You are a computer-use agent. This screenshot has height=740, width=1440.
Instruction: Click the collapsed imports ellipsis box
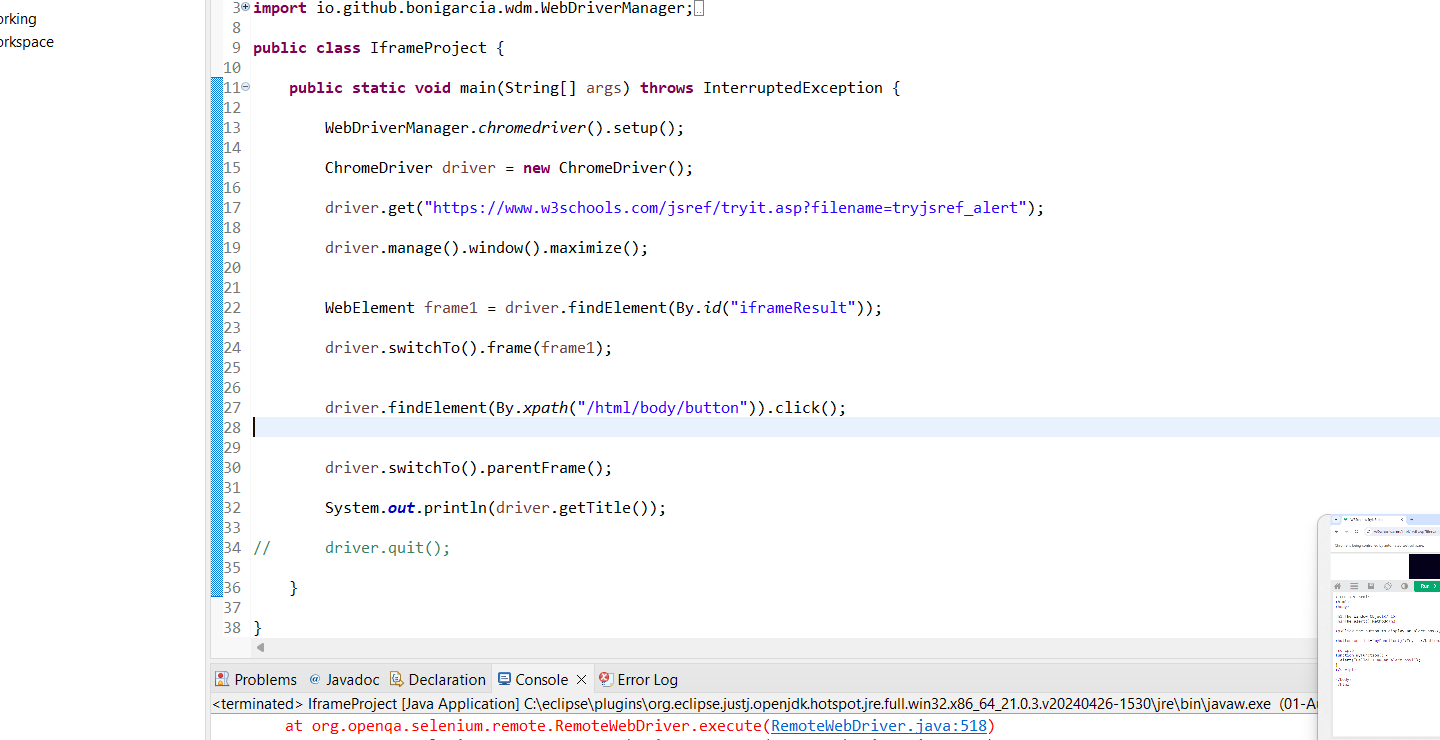pyautogui.click(x=698, y=8)
